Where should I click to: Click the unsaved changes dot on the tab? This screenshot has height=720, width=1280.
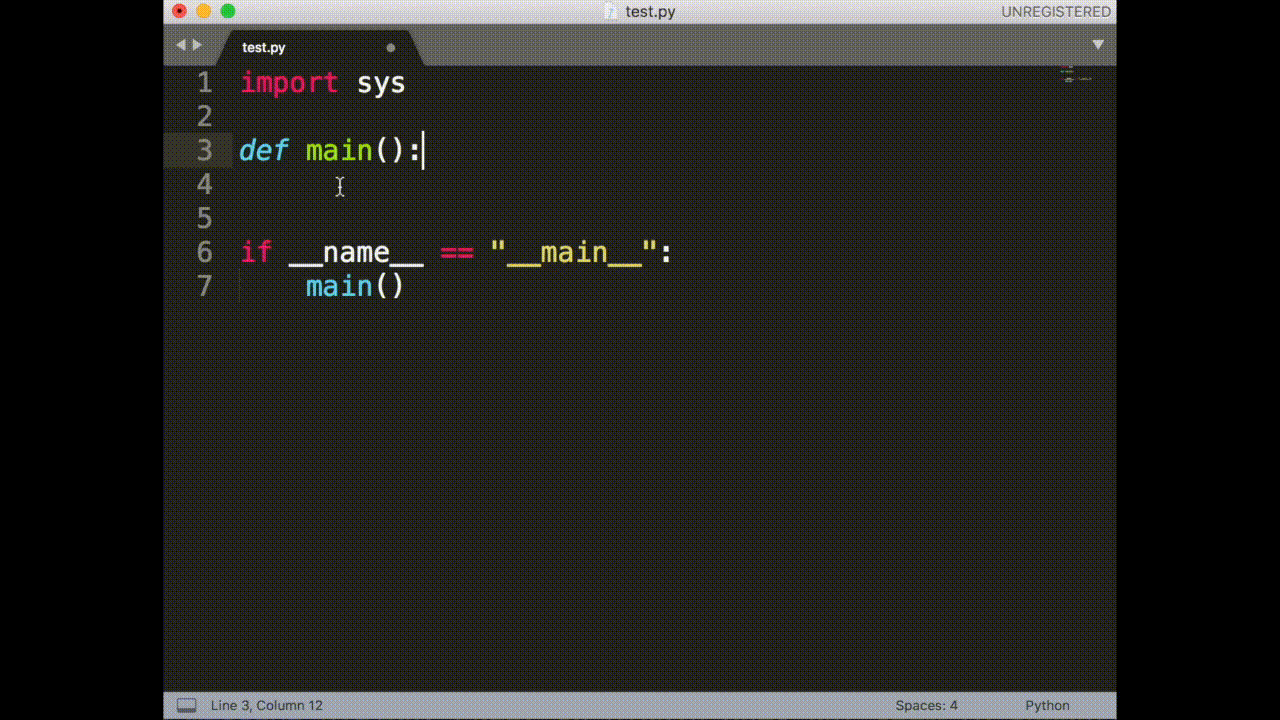[390, 47]
